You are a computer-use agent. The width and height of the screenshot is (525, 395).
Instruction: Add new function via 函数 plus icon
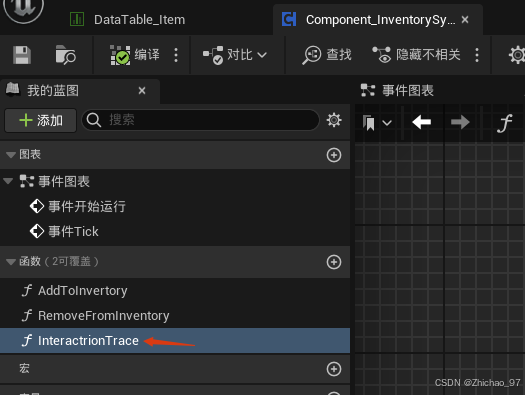tap(334, 262)
